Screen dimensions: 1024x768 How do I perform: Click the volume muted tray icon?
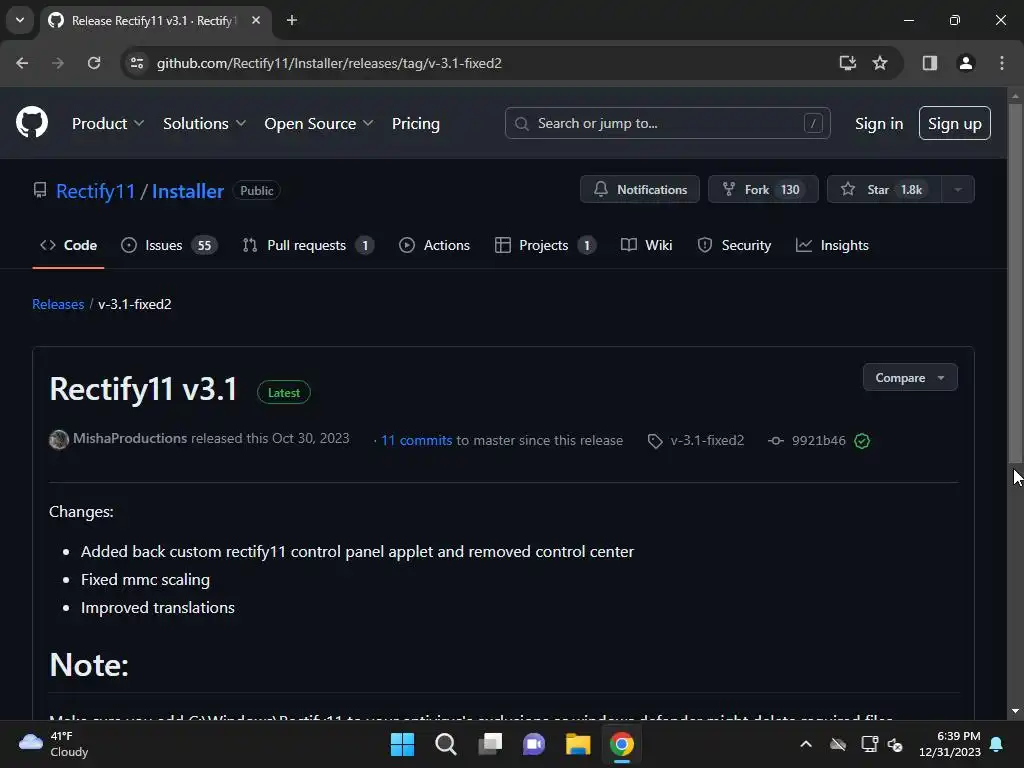tap(895, 744)
